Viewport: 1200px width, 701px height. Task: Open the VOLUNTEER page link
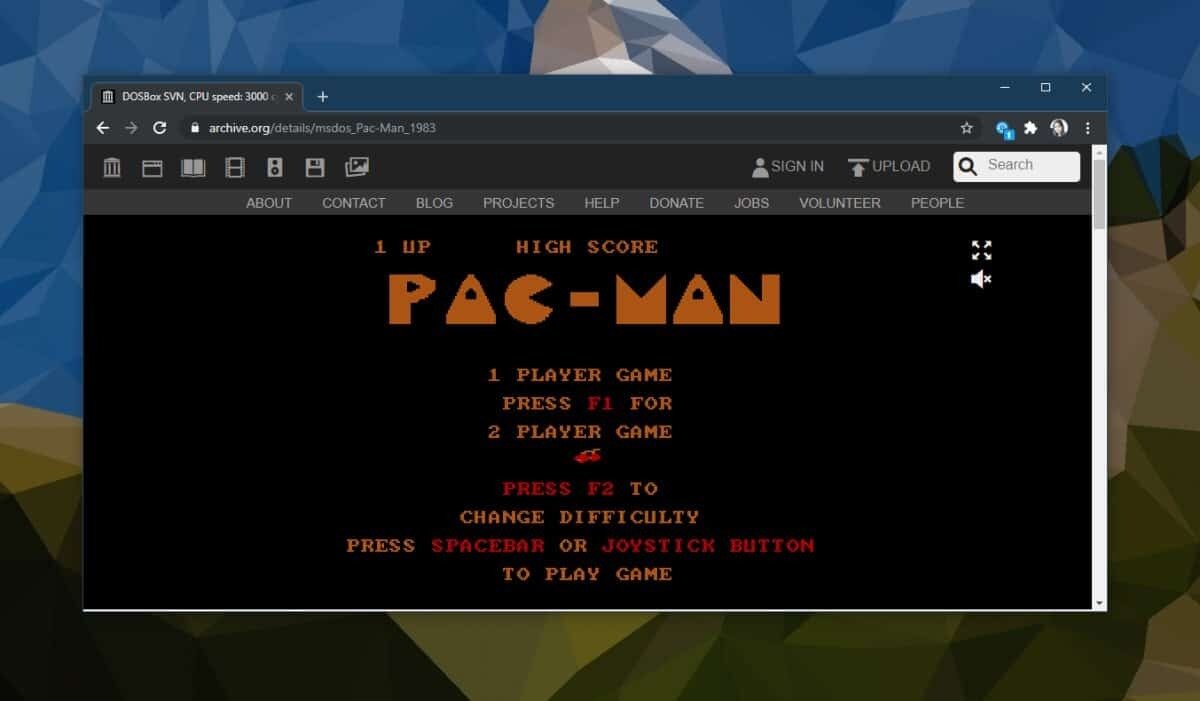840,203
